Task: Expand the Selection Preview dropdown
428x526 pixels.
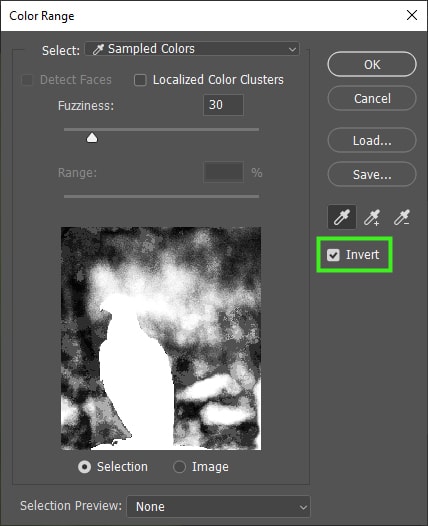Action: pyautogui.click(x=219, y=507)
